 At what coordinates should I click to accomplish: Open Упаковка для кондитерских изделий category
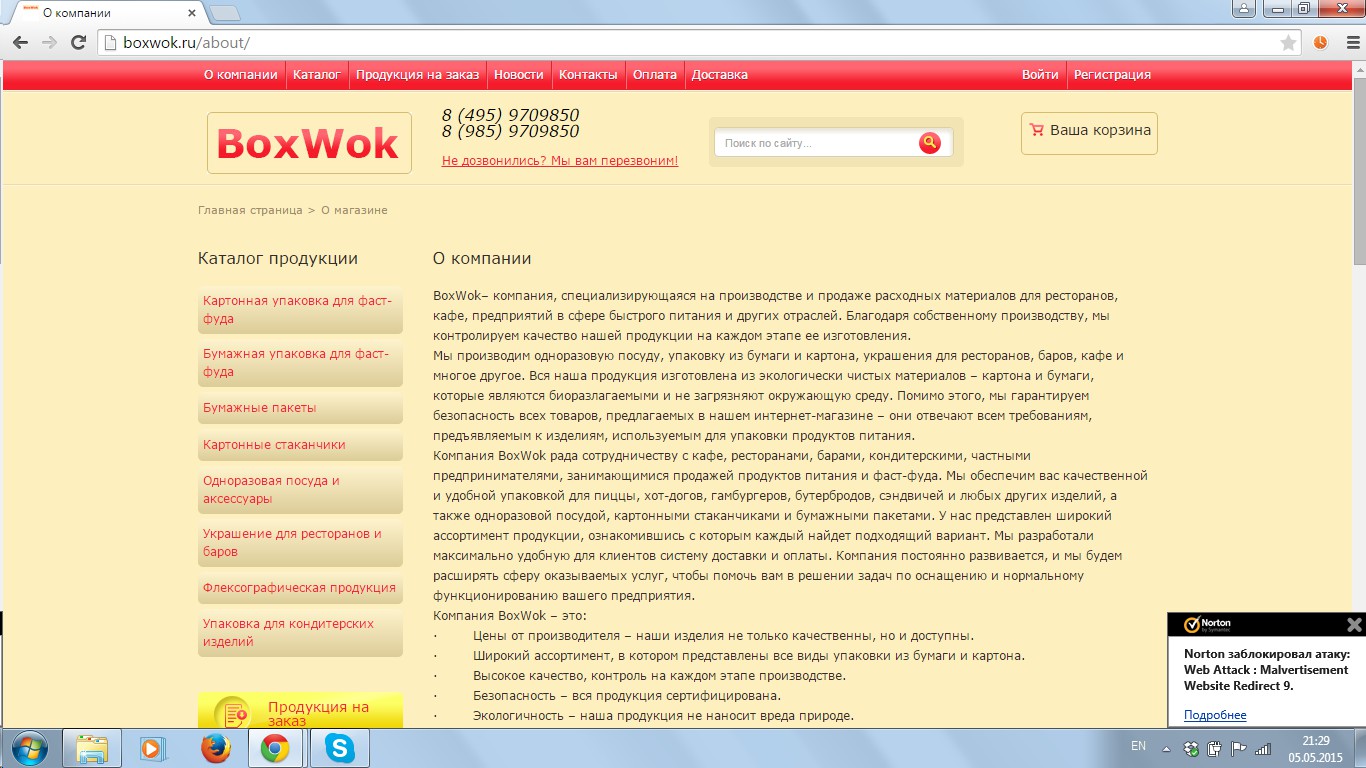[300, 633]
